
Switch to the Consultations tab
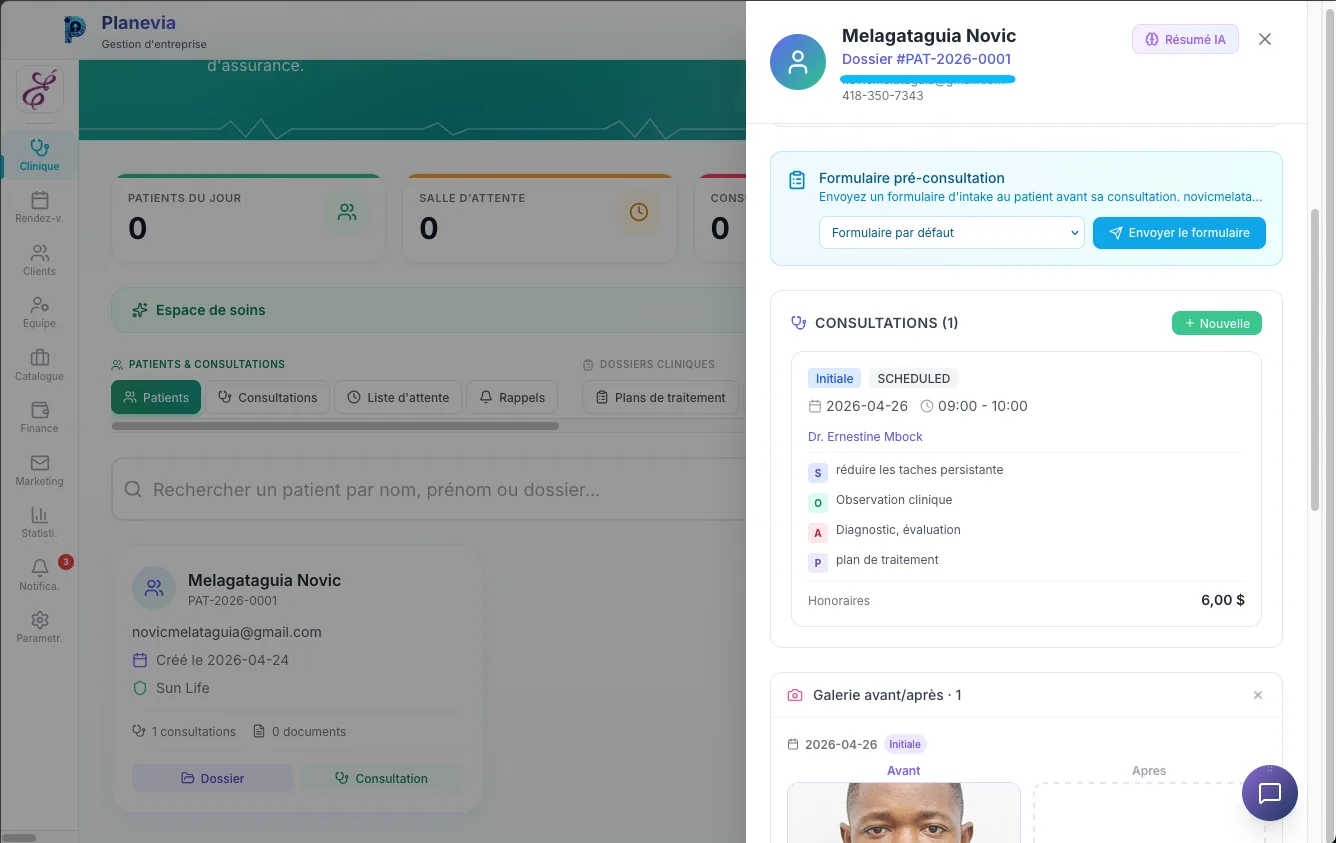(268, 397)
